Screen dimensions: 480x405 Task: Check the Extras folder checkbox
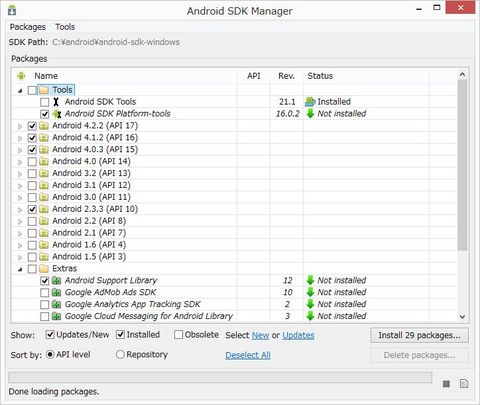pos(32,269)
